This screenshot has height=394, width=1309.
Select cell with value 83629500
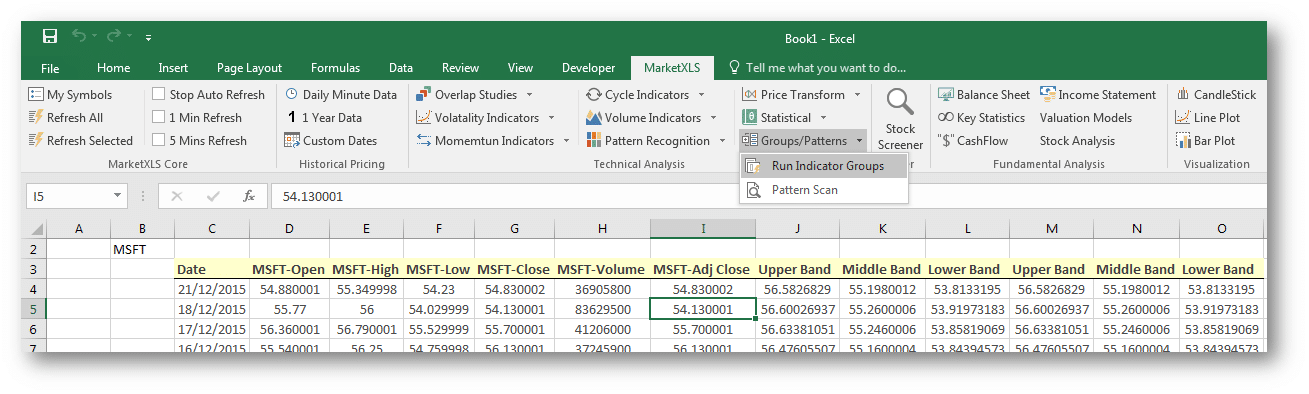pyautogui.click(x=601, y=309)
